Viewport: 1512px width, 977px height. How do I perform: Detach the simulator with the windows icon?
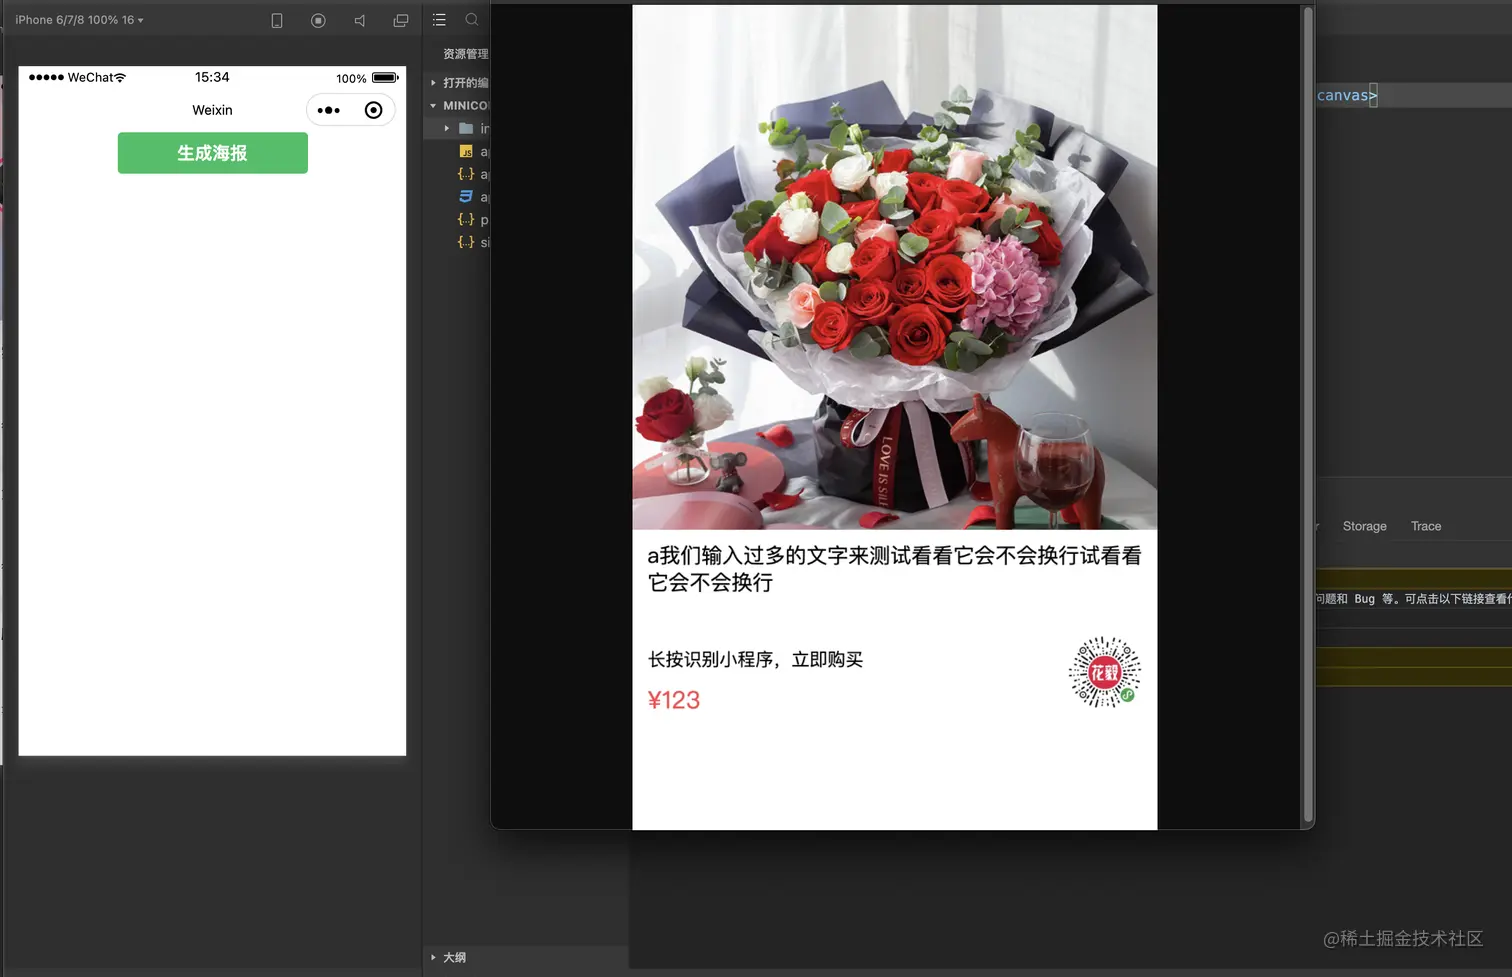401,20
